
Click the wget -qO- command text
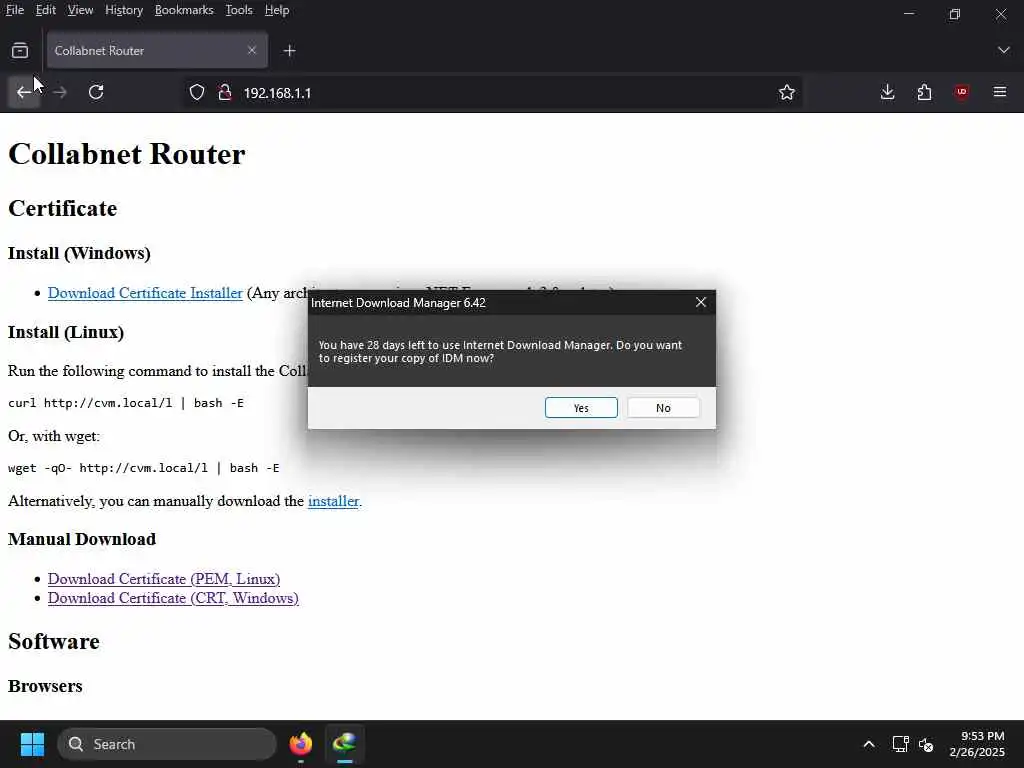coord(144,468)
